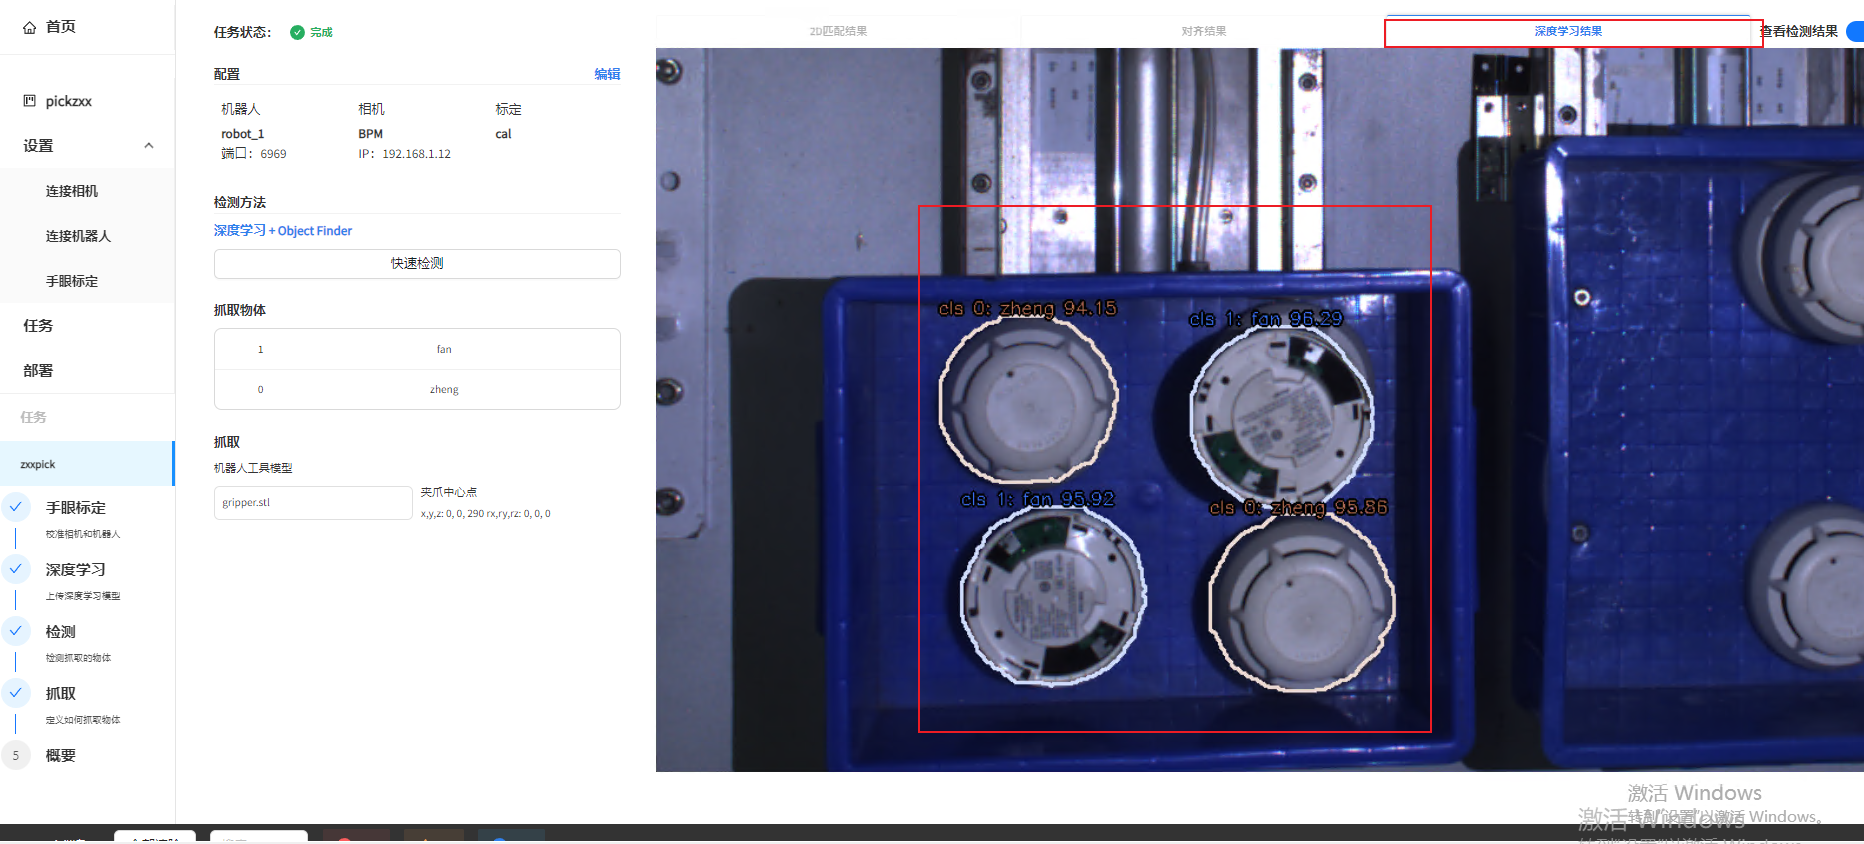Toggle the 查看检测结果 switch
Viewport: 1864px width, 844px height.
(x=1856, y=31)
